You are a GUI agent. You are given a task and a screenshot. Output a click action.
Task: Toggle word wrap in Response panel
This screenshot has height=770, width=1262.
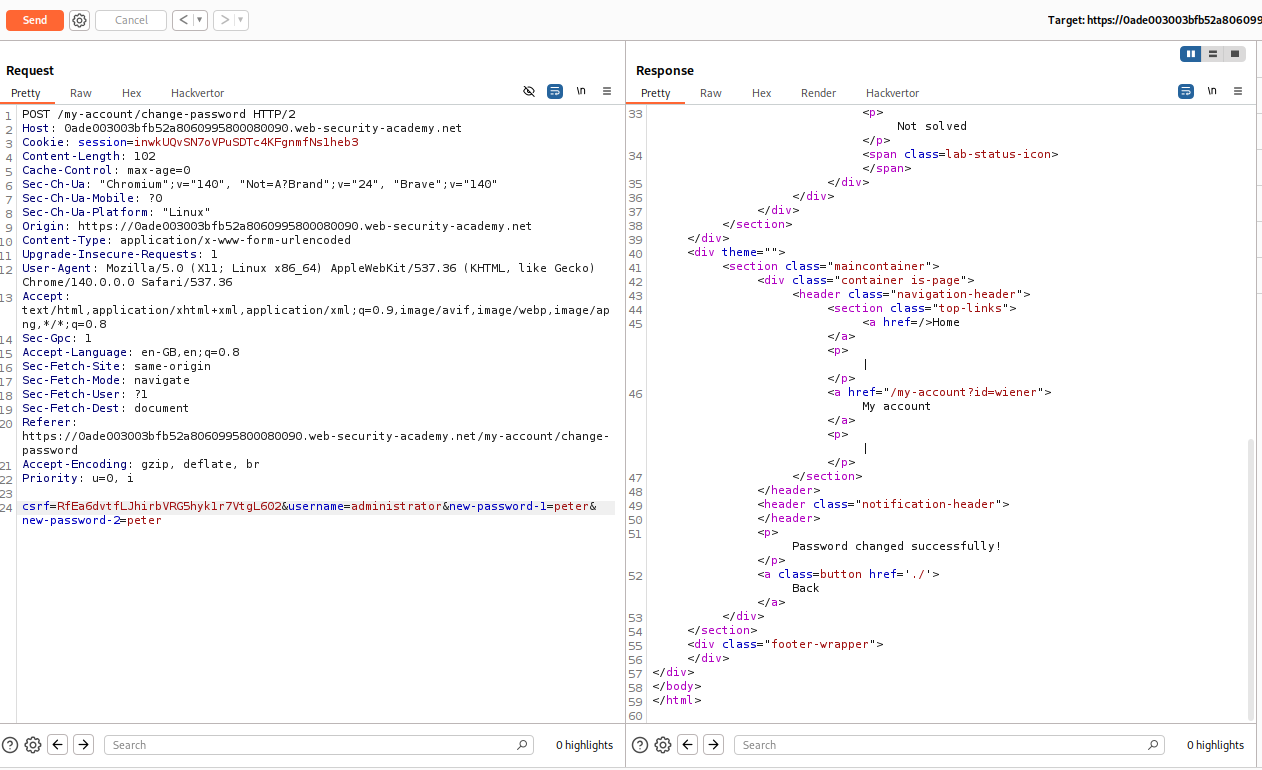(1186, 91)
